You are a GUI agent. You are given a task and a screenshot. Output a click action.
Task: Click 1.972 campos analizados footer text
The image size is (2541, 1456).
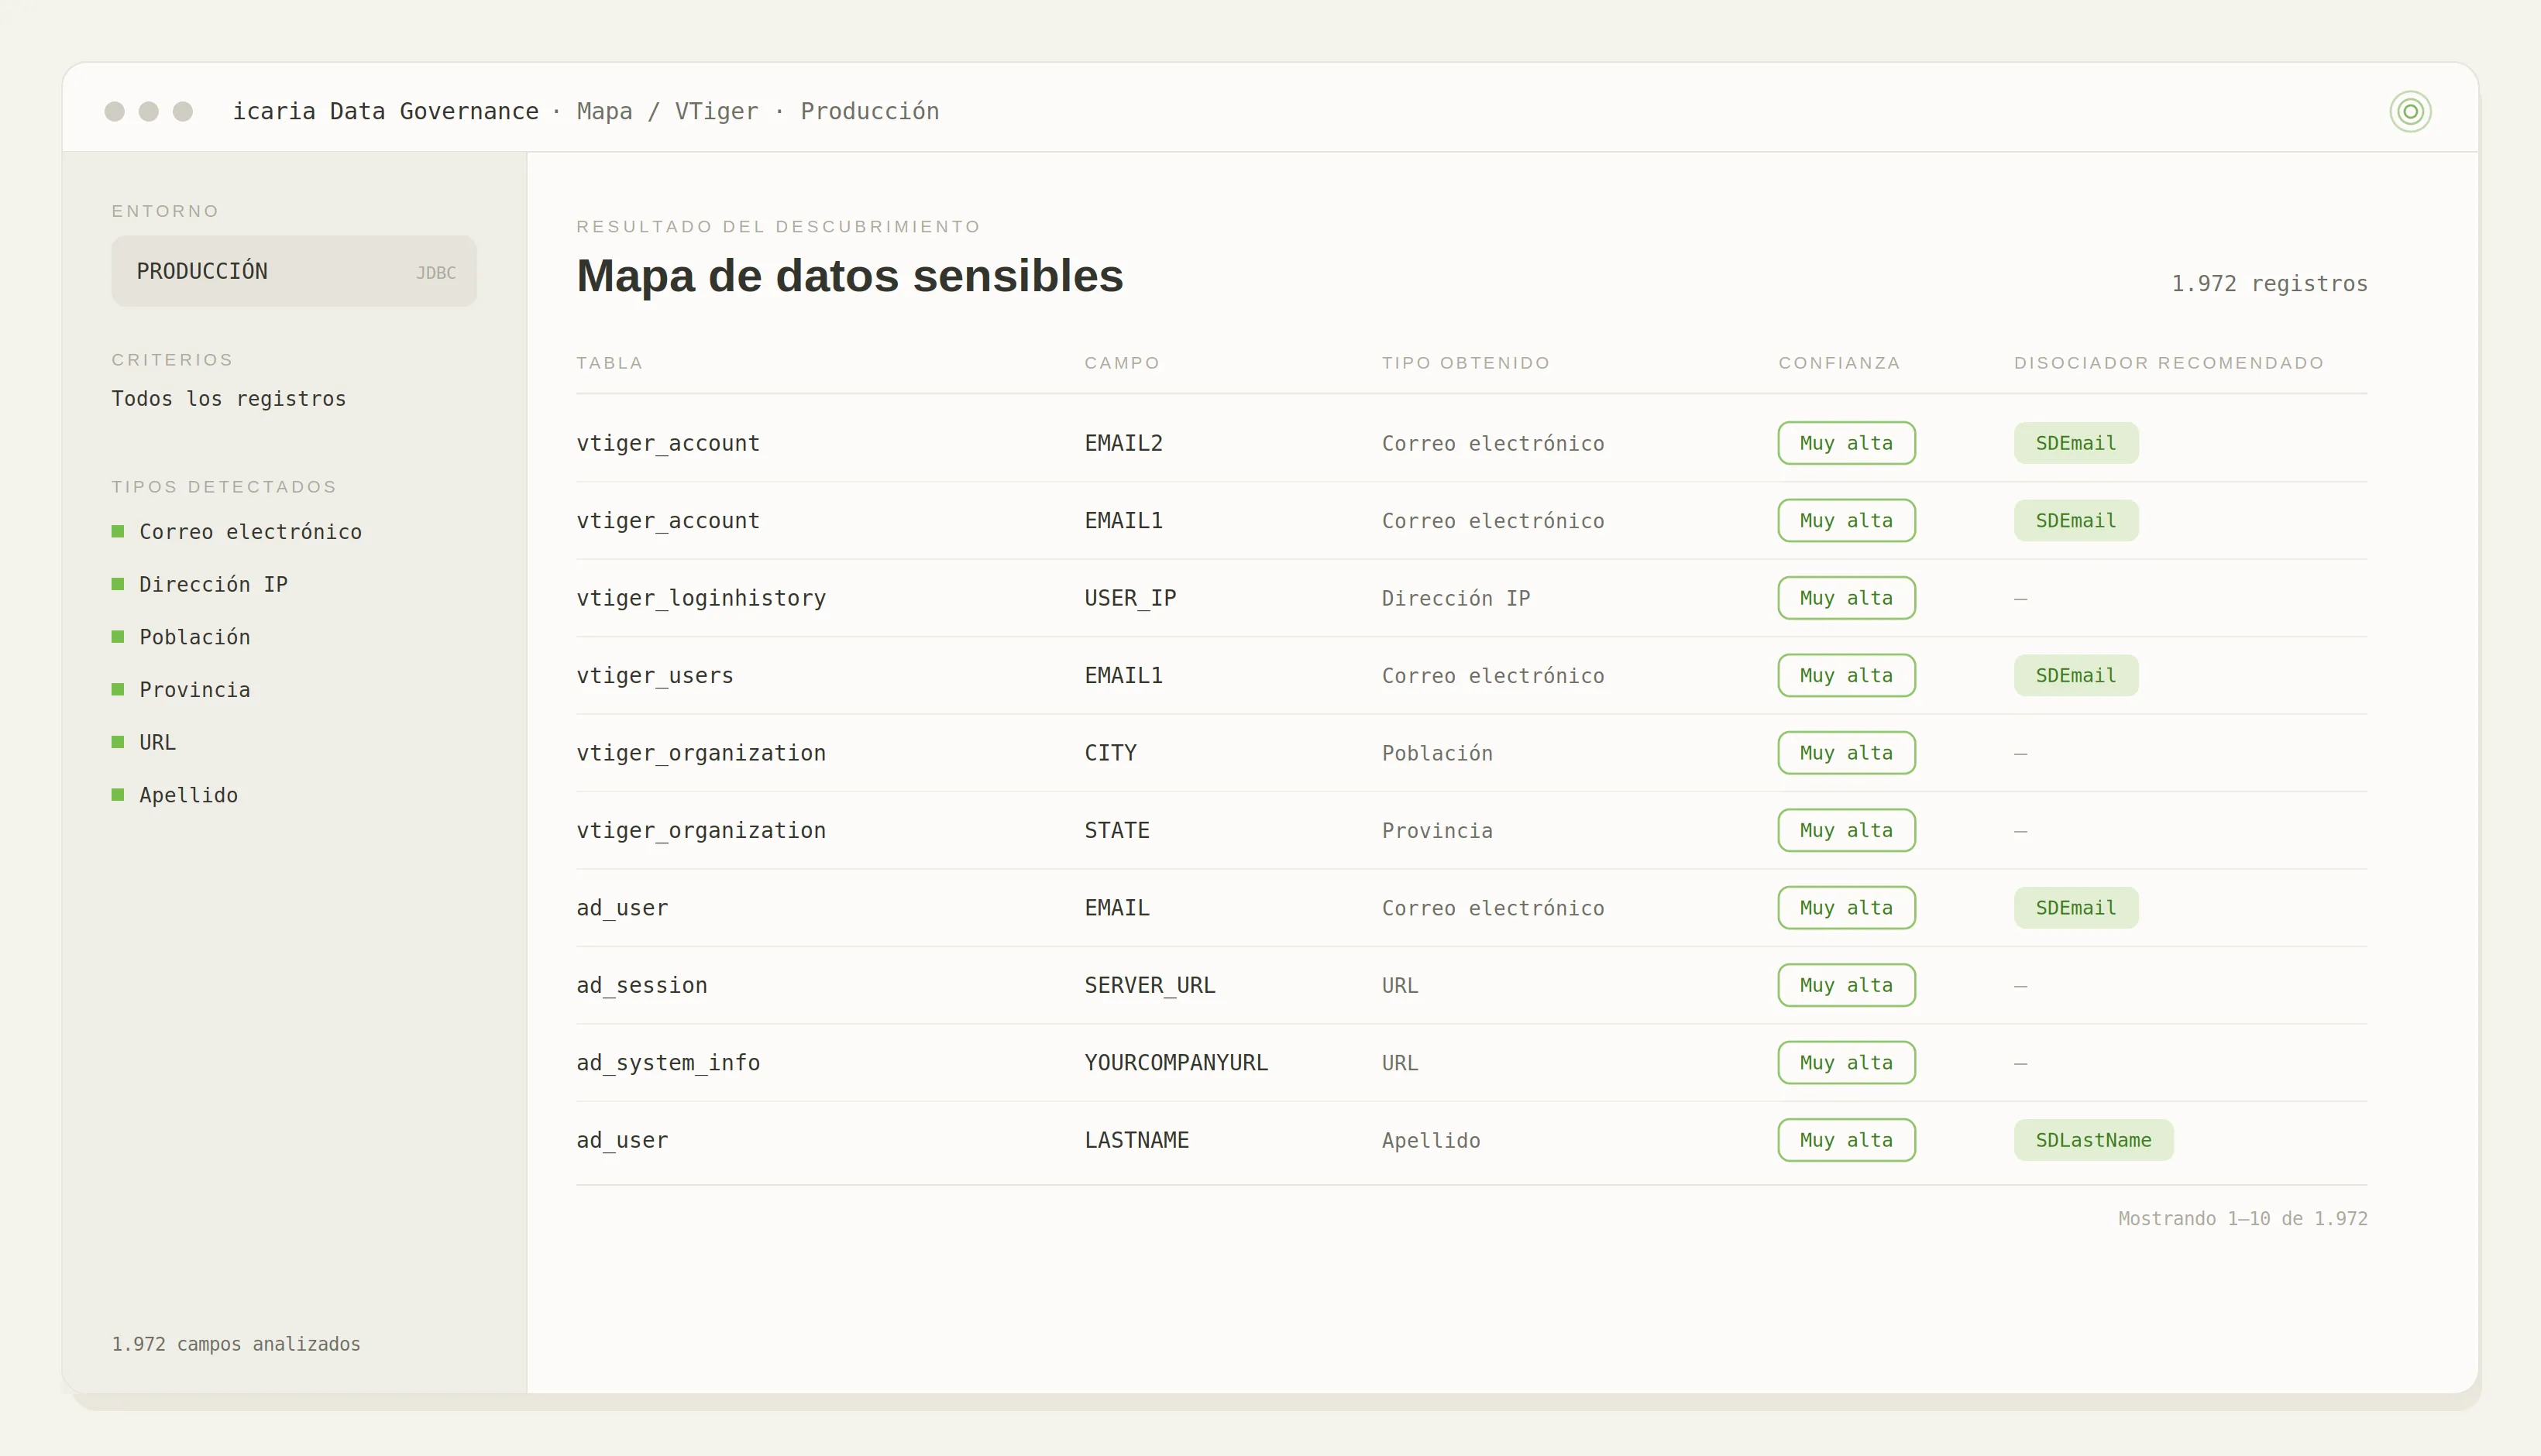click(x=236, y=1344)
